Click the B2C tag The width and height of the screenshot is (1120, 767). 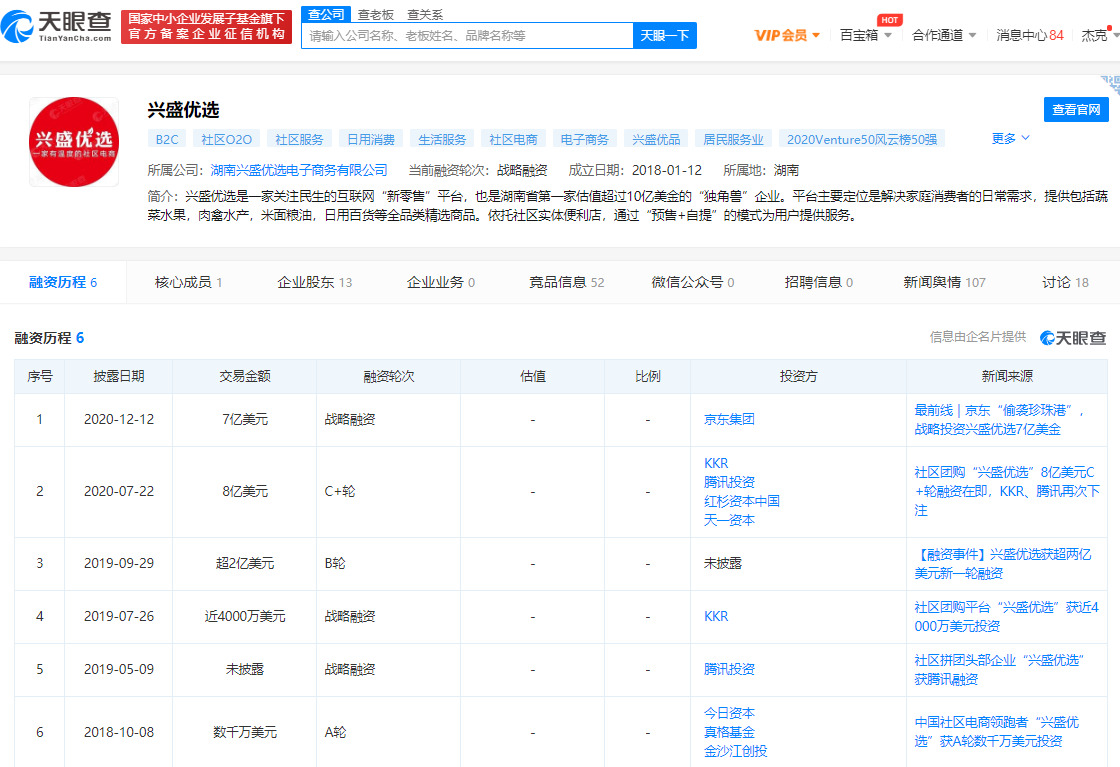pyautogui.click(x=167, y=139)
